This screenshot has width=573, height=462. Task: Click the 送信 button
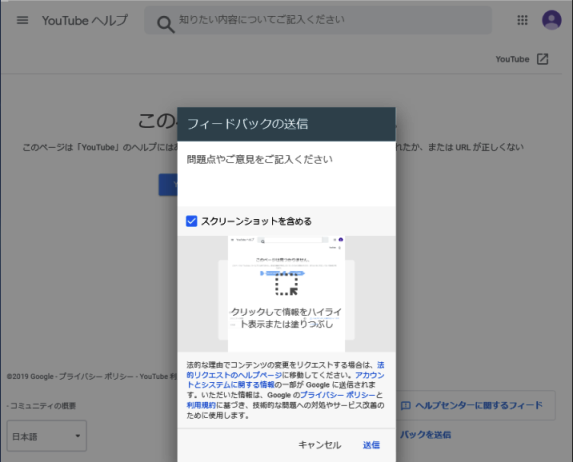[371, 445]
